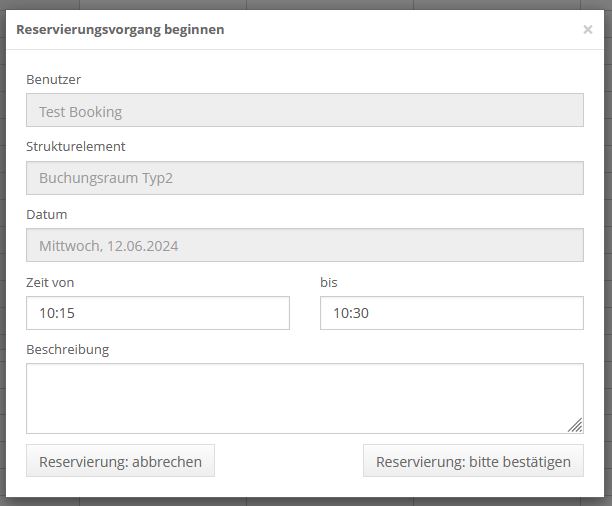Click the Benutzer field showing Test Booking
Viewport: 612px width, 506px height.
[x=304, y=111]
